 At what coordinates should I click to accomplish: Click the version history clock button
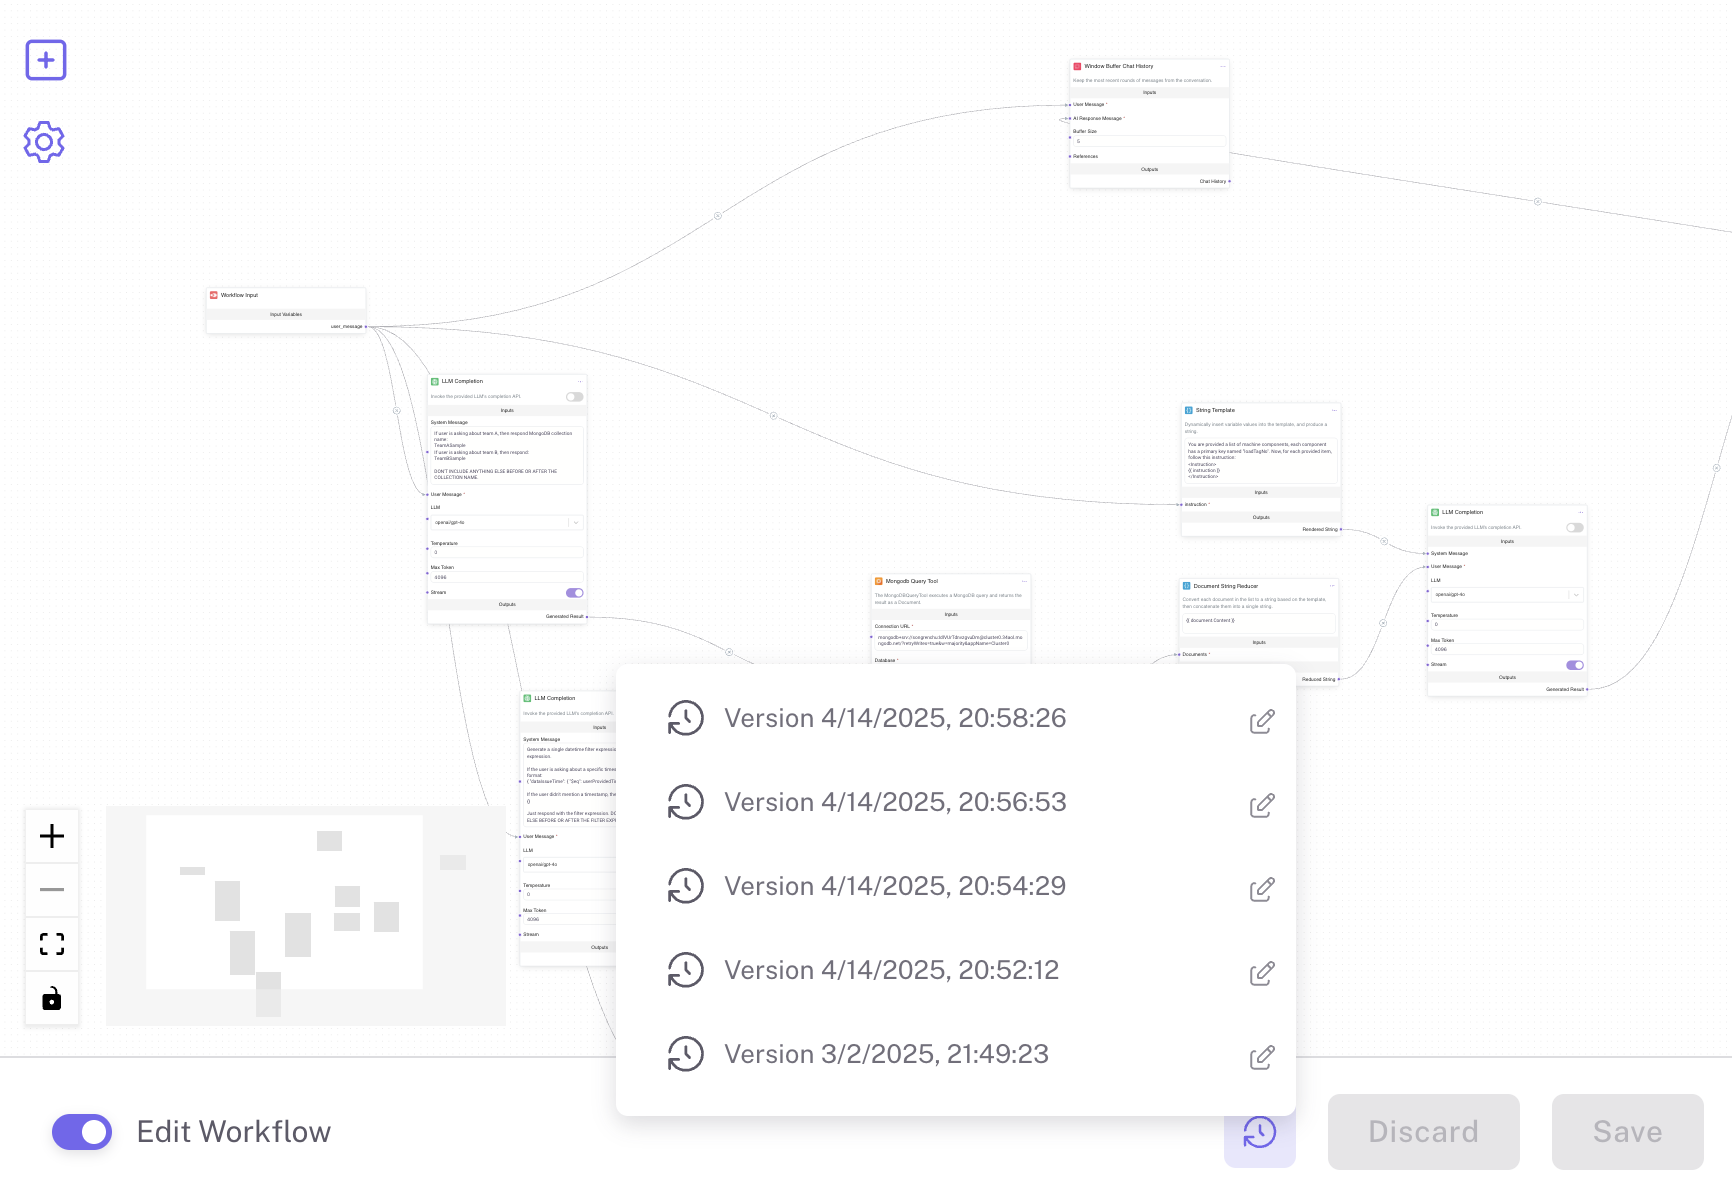click(1259, 1132)
